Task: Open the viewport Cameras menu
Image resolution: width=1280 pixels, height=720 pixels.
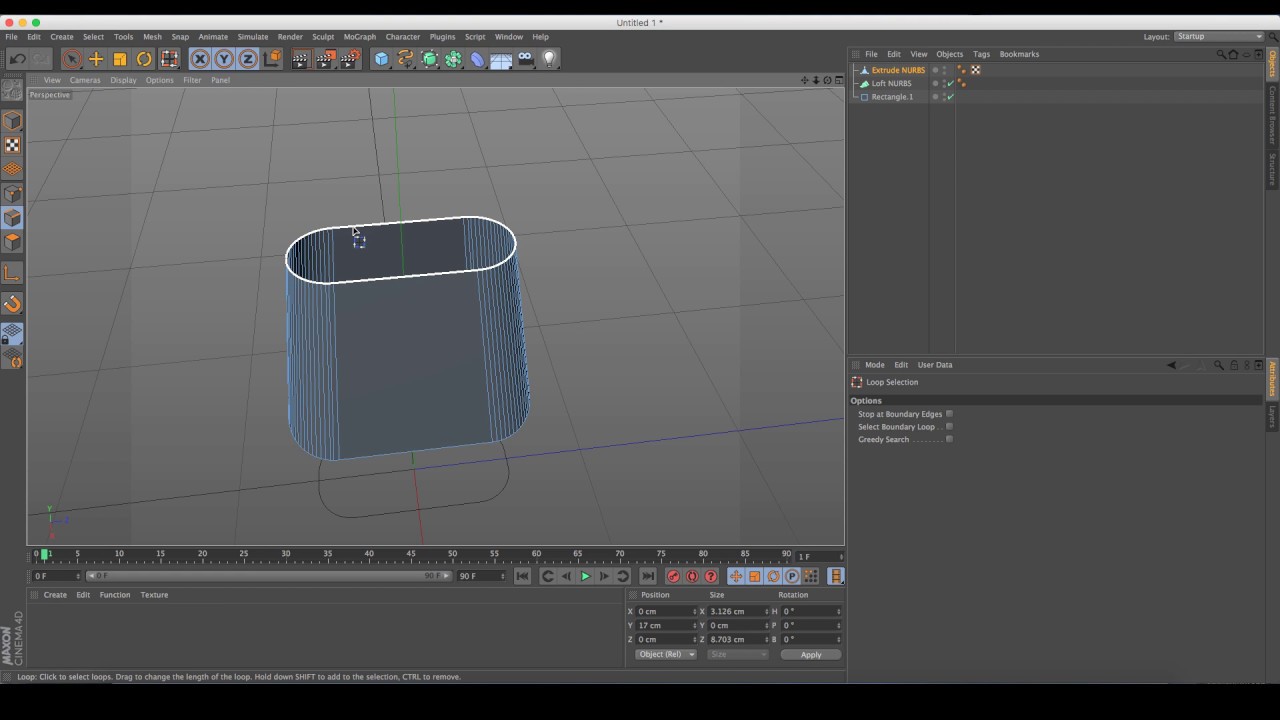Action: 85,80
